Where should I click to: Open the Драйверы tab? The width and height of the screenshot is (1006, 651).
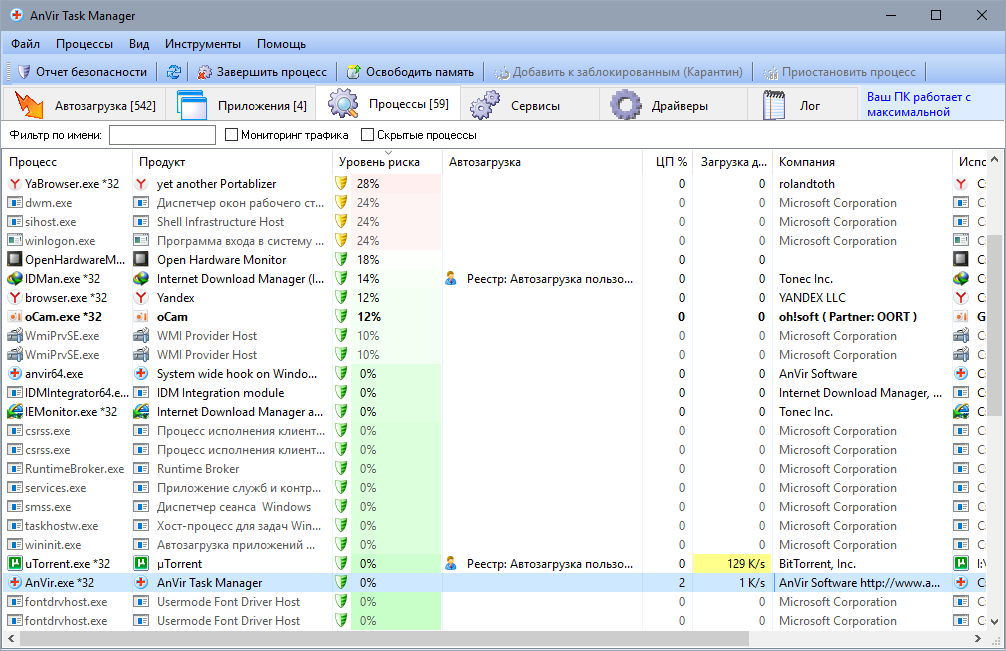(674, 105)
